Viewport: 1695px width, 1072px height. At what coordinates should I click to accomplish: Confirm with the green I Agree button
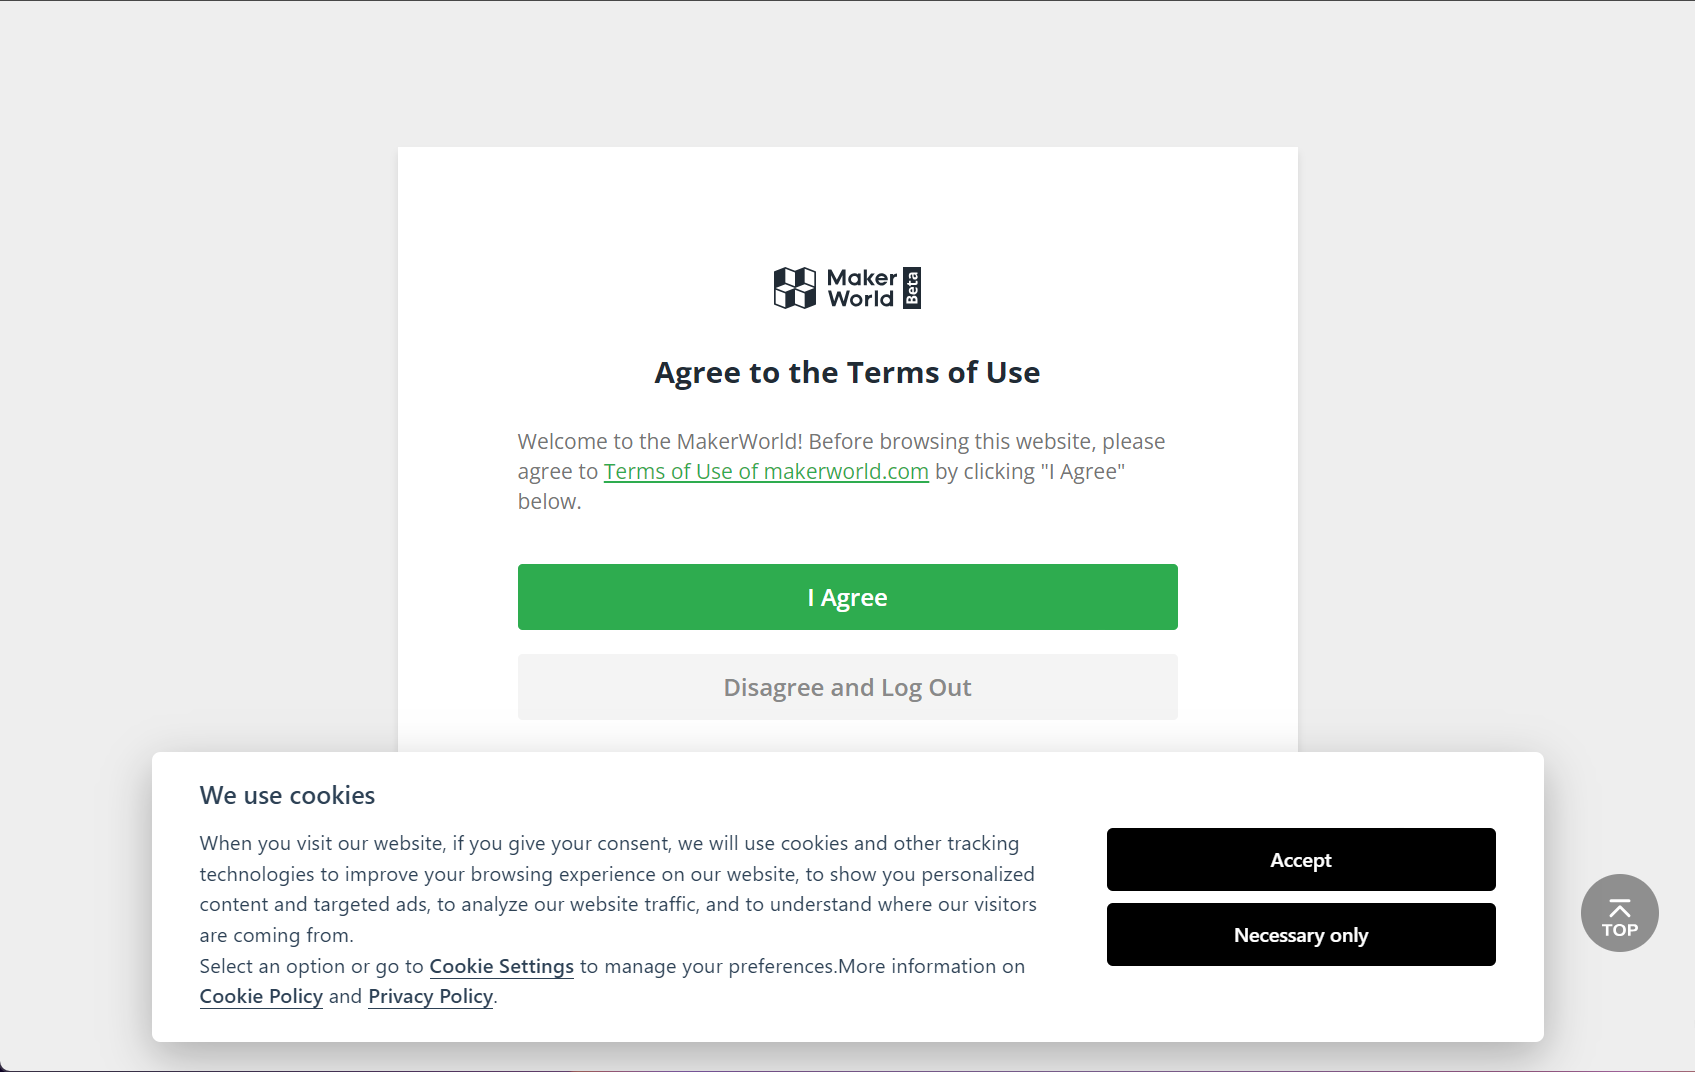(x=848, y=597)
